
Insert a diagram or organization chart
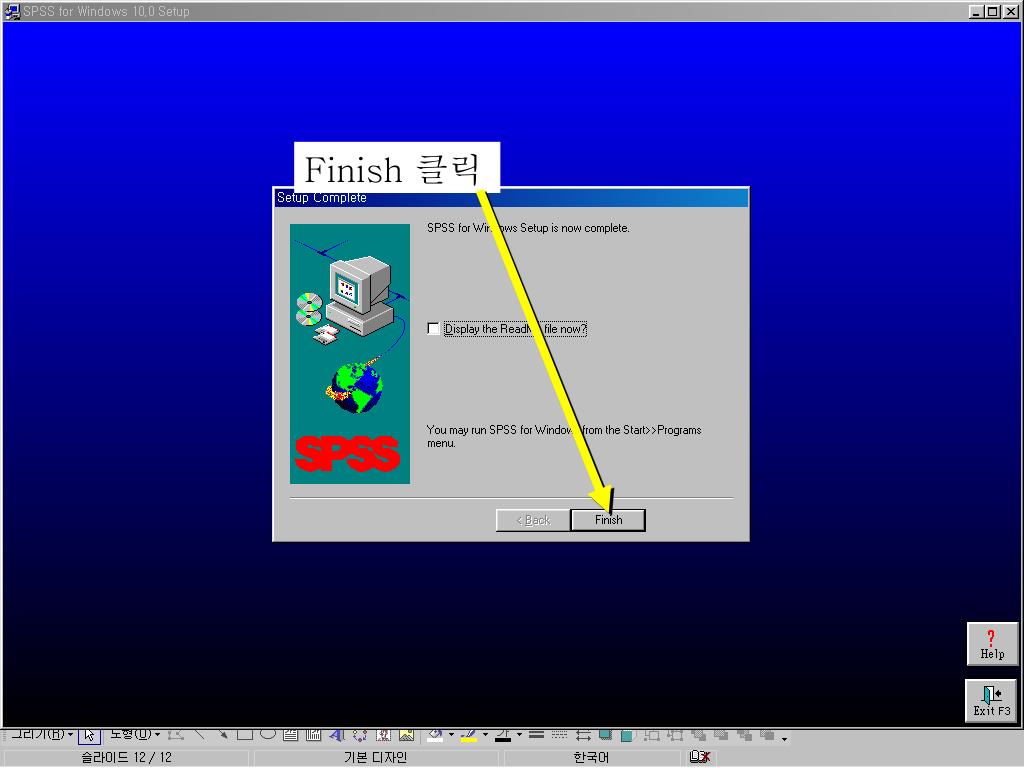[360, 735]
